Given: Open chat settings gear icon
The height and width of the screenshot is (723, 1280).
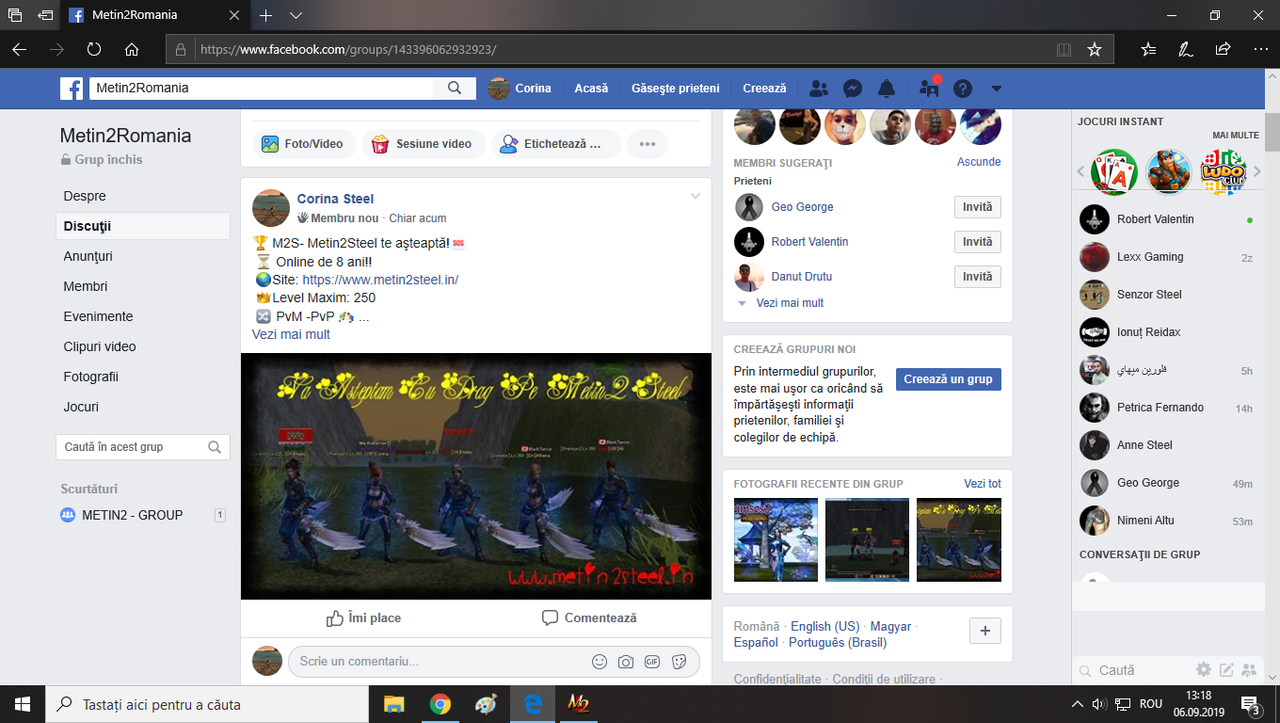Looking at the screenshot, I should click(x=1204, y=669).
